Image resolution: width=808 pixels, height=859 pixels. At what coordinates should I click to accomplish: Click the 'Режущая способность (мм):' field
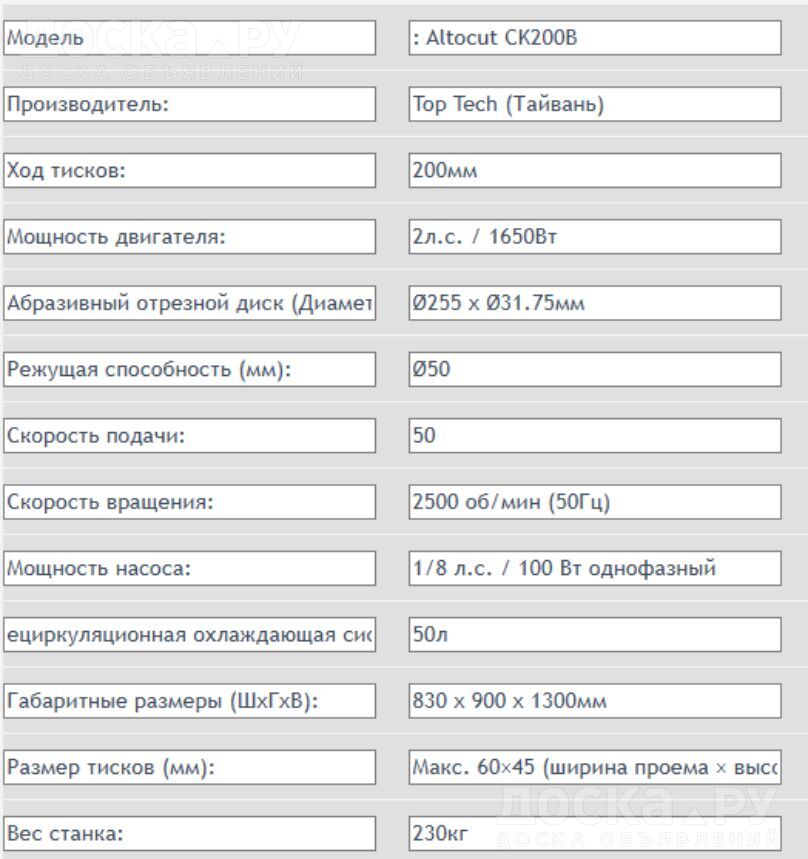pos(189,370)
